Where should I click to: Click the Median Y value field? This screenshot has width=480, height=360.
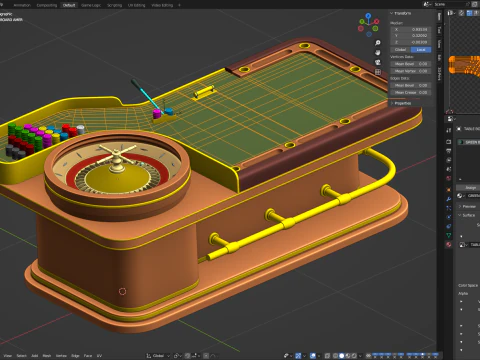pyautogui.click(x=411, y=36)
